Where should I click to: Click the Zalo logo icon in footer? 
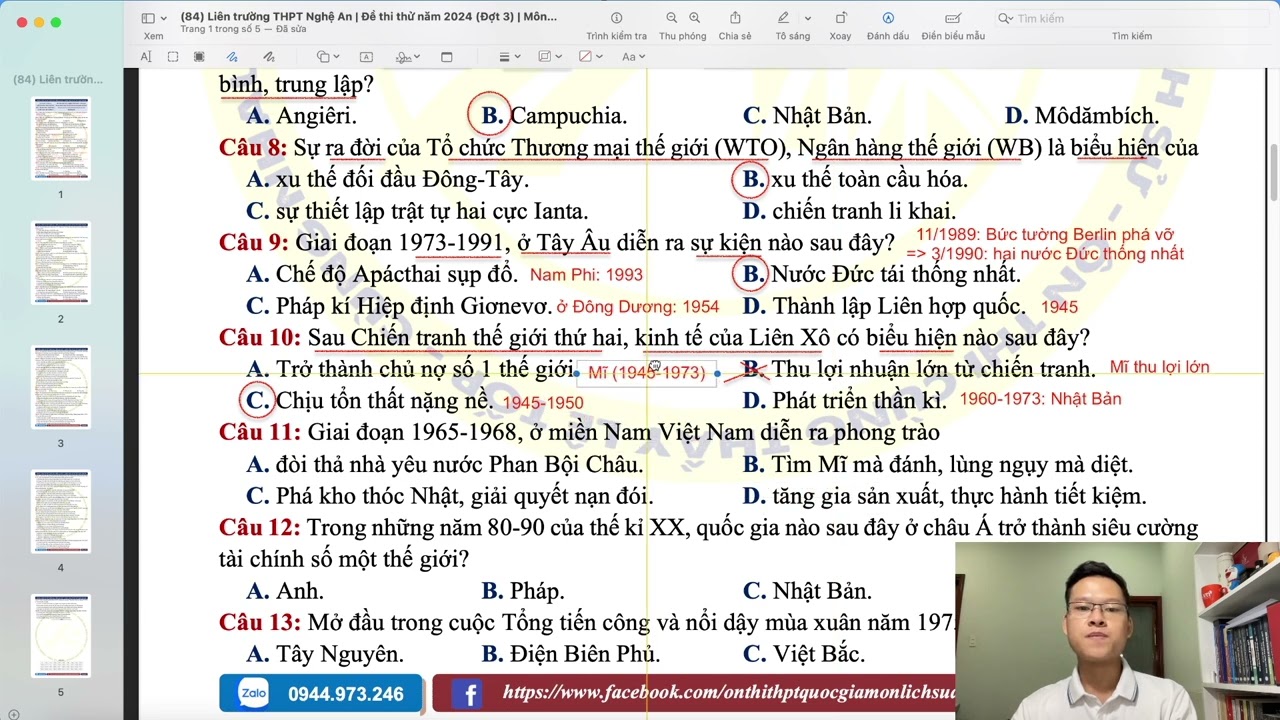253,693
